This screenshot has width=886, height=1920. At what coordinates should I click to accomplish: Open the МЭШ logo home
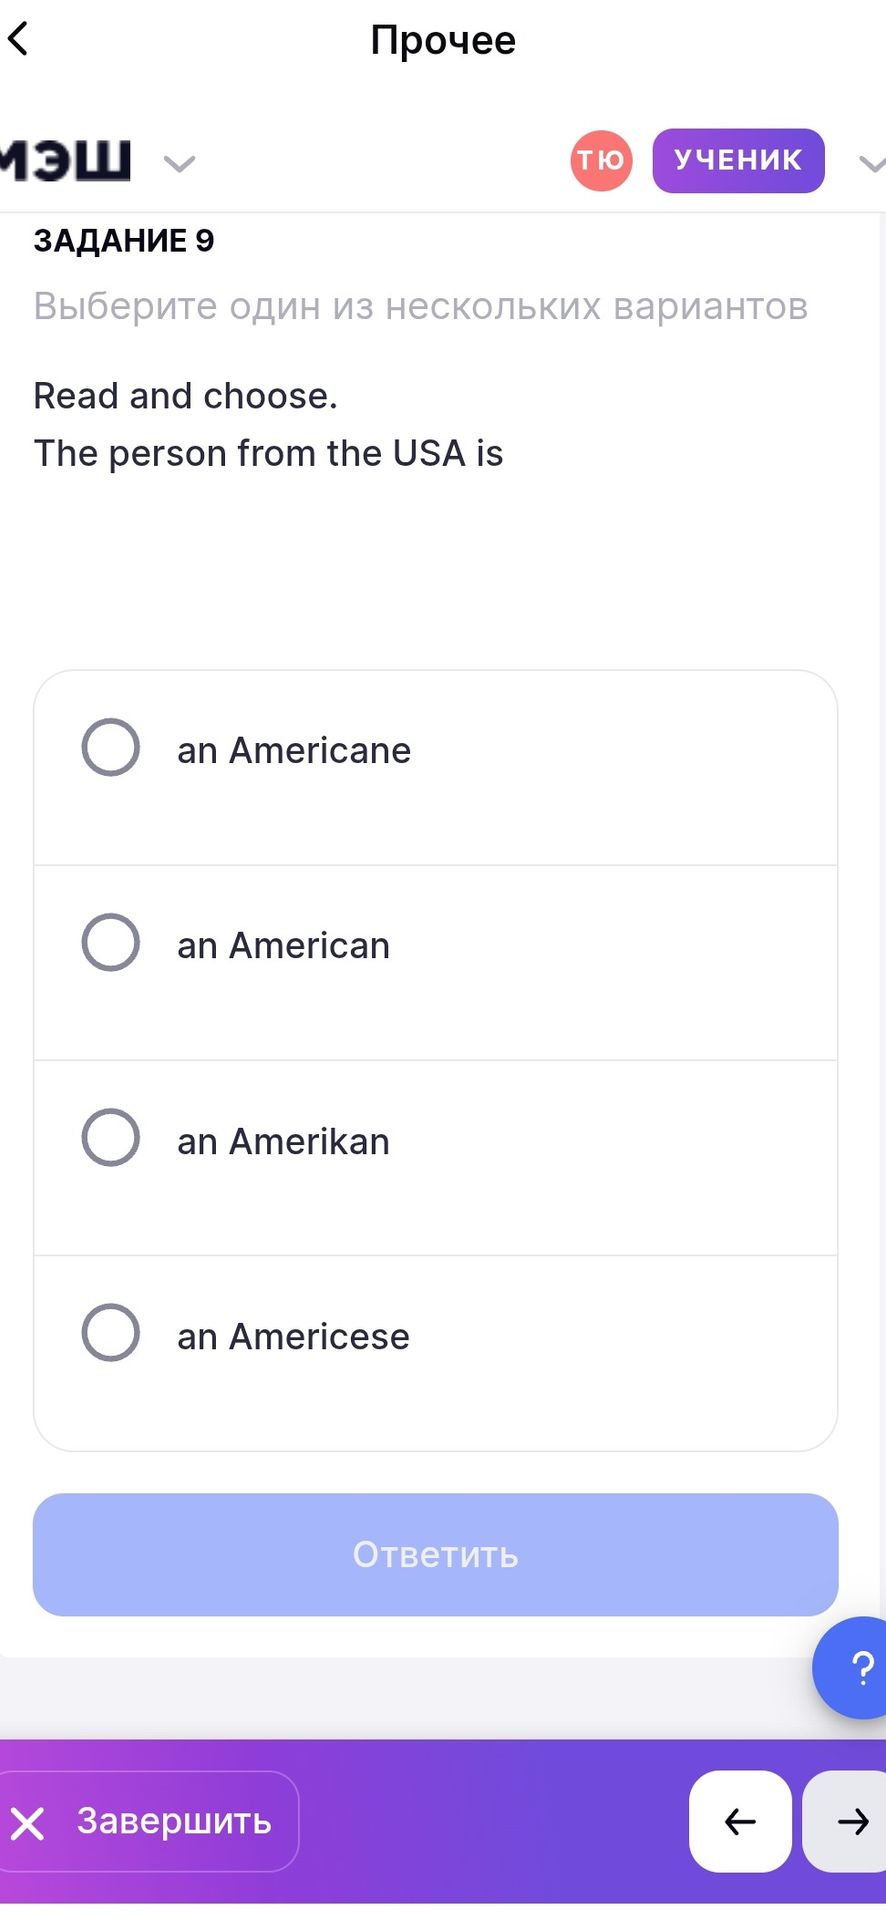(66, 160)
